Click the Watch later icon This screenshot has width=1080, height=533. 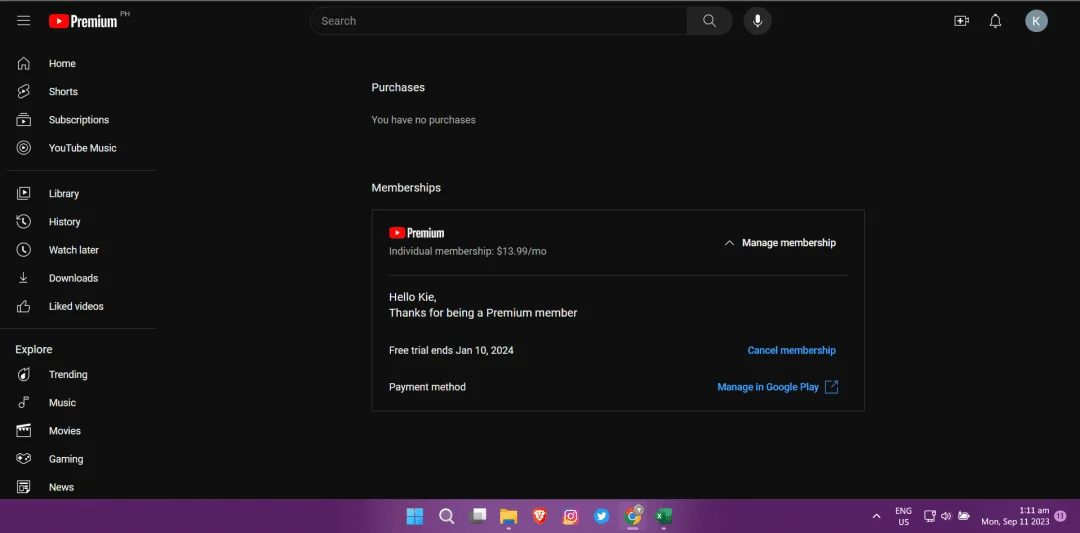tap(23, 250)
